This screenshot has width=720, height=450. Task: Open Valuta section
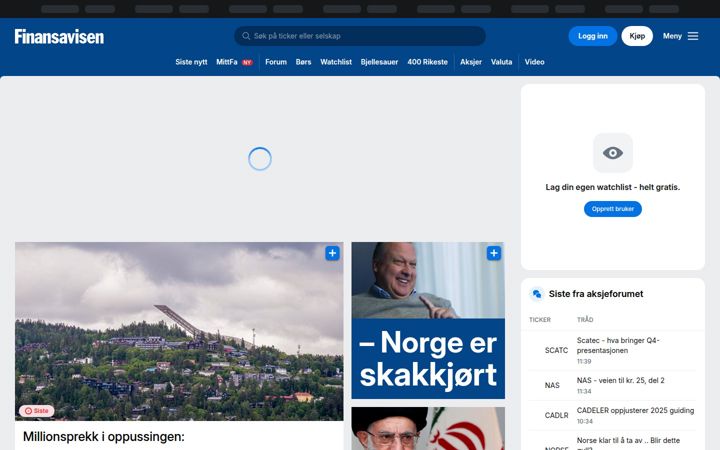[x=501, y=62]
